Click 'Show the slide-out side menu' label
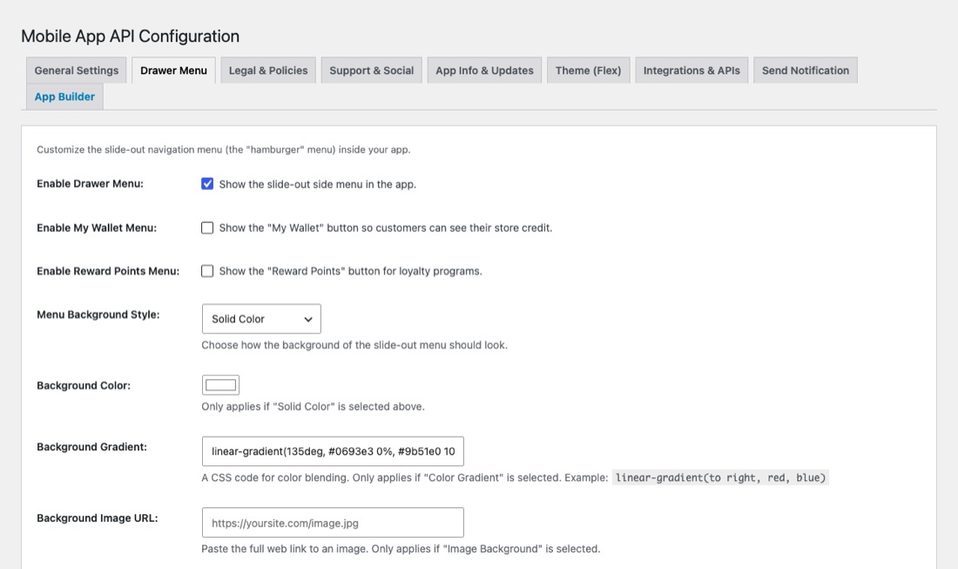The width and height of the screenshot is (958, 569). tap(318, 185)
